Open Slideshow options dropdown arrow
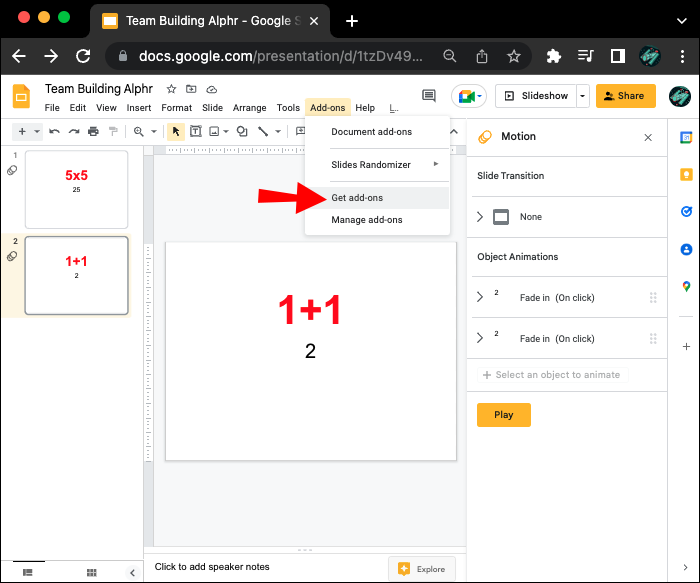This screenshot has height=583, width=700. 582,96
